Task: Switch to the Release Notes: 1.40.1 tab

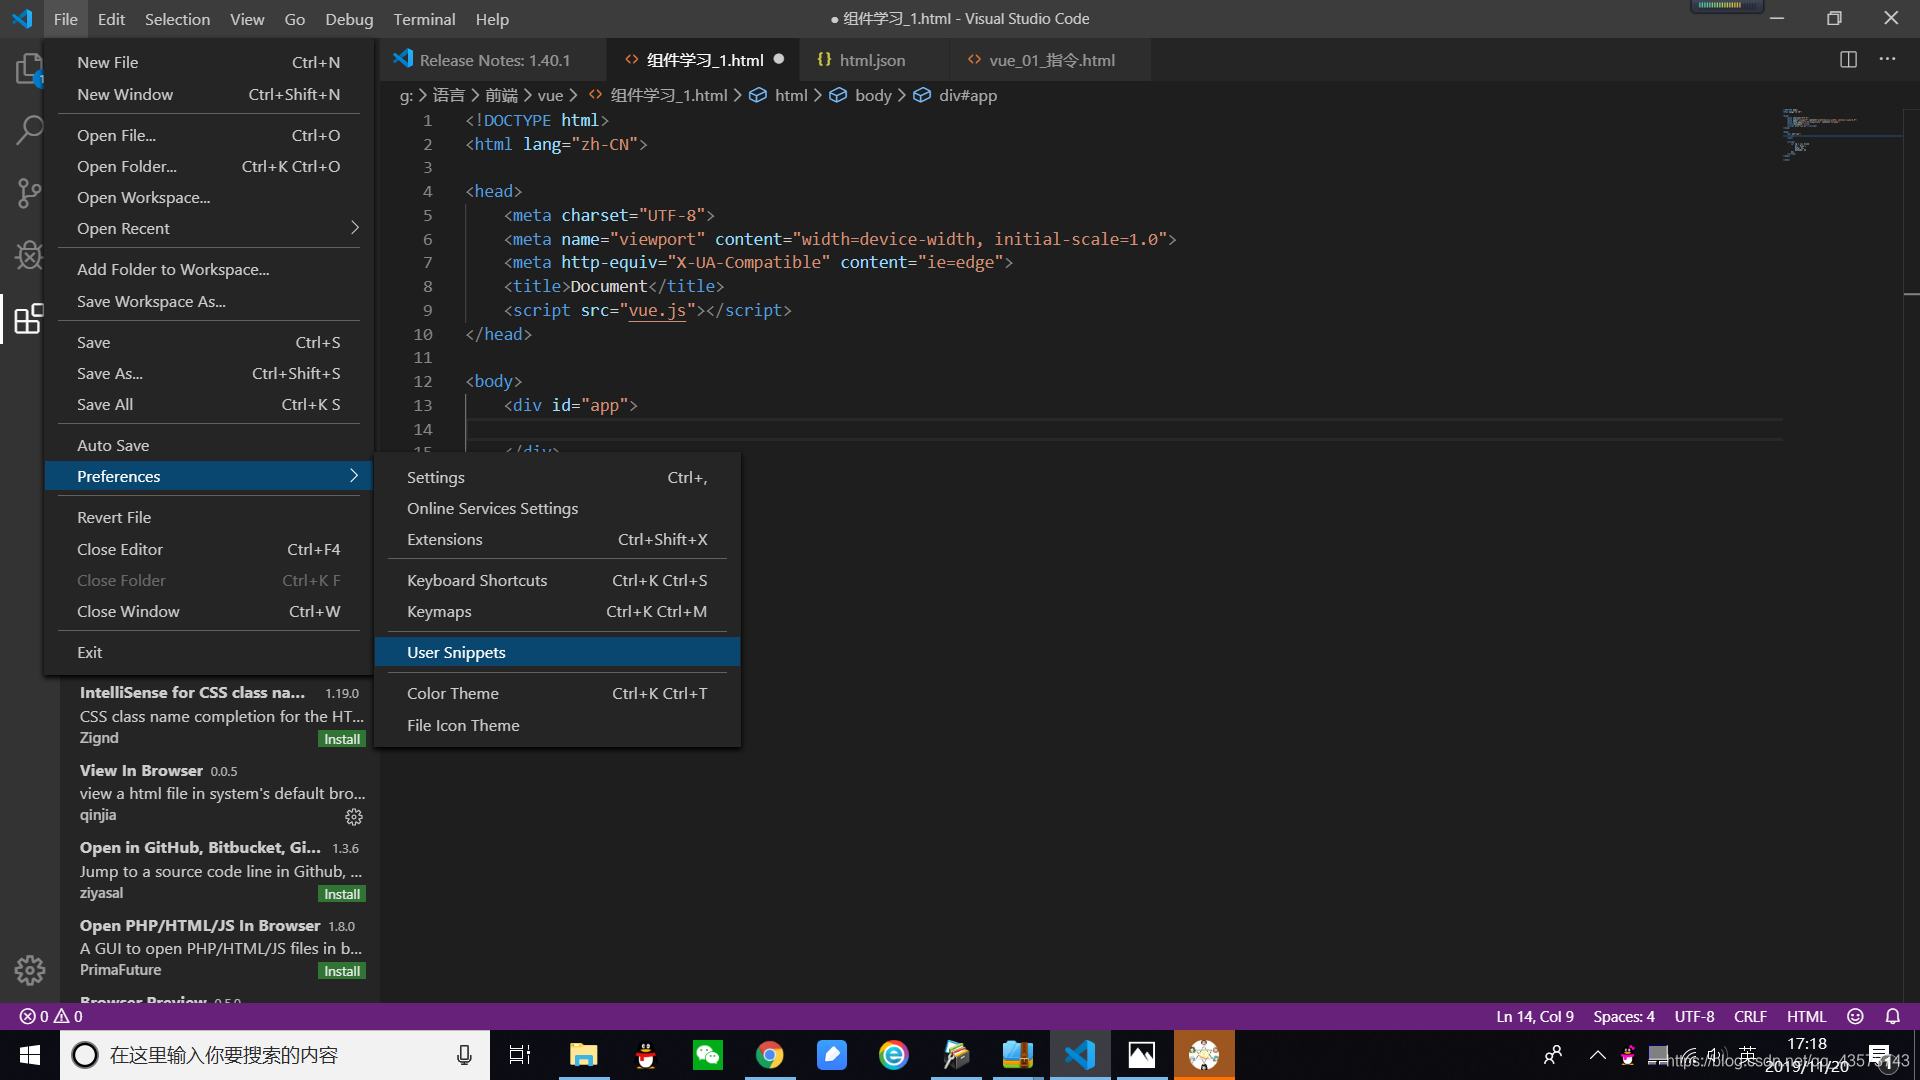Action: coord(494,60)
